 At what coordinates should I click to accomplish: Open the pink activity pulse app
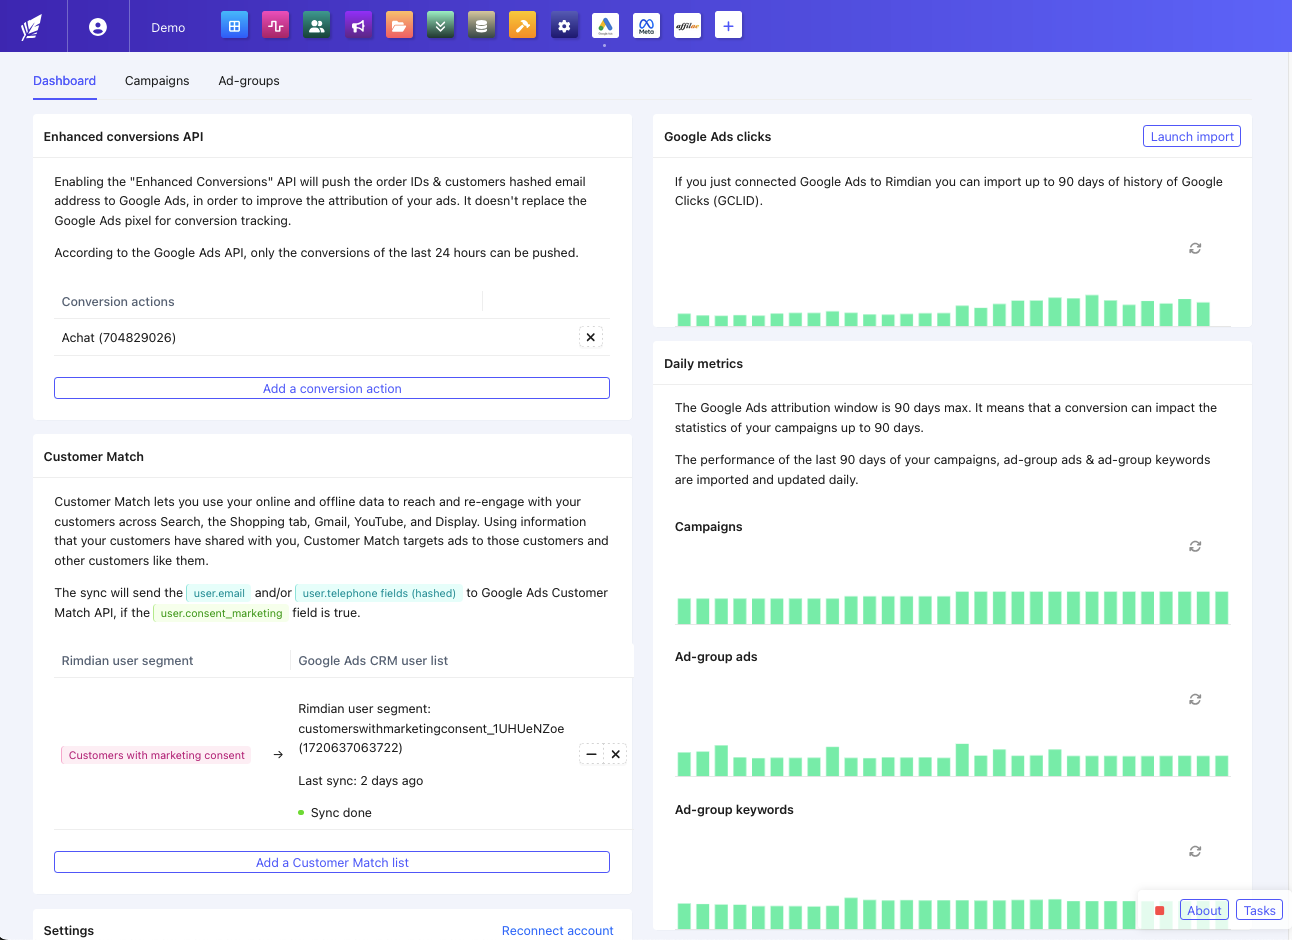tap(275, 26)
